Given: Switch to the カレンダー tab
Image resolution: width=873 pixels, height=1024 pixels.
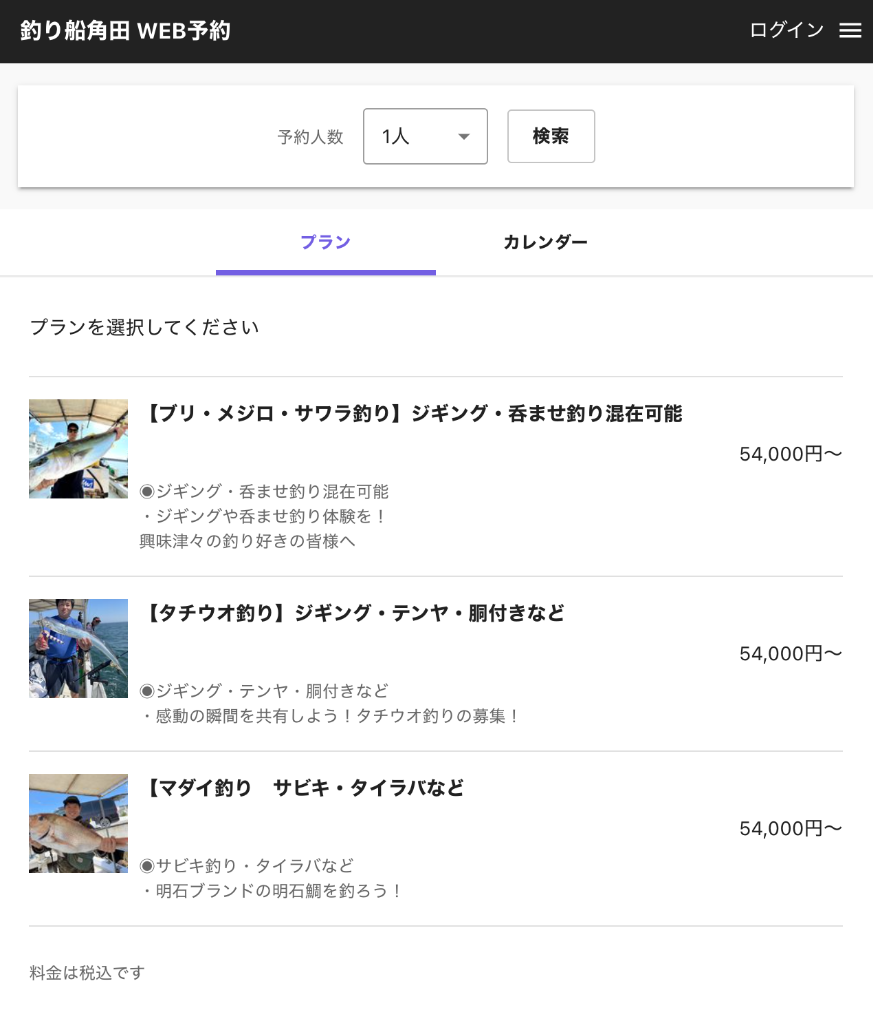Looking at the screenshot, I should [545, 242].
